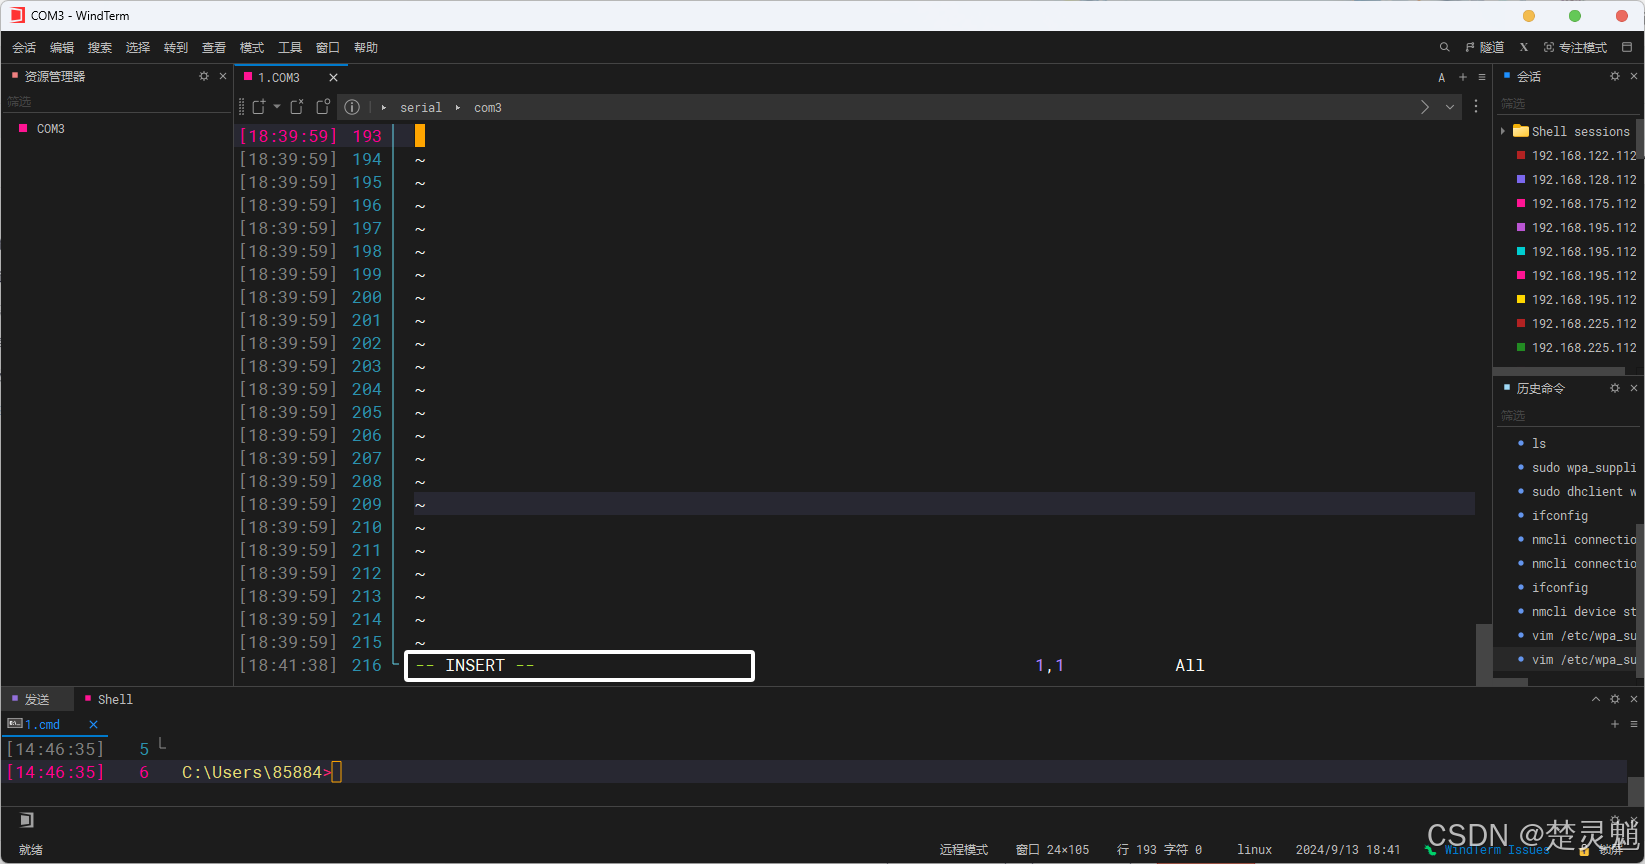
Task: Add a new shell tab in the bottom panel
Action: (x=1615, y=724)
